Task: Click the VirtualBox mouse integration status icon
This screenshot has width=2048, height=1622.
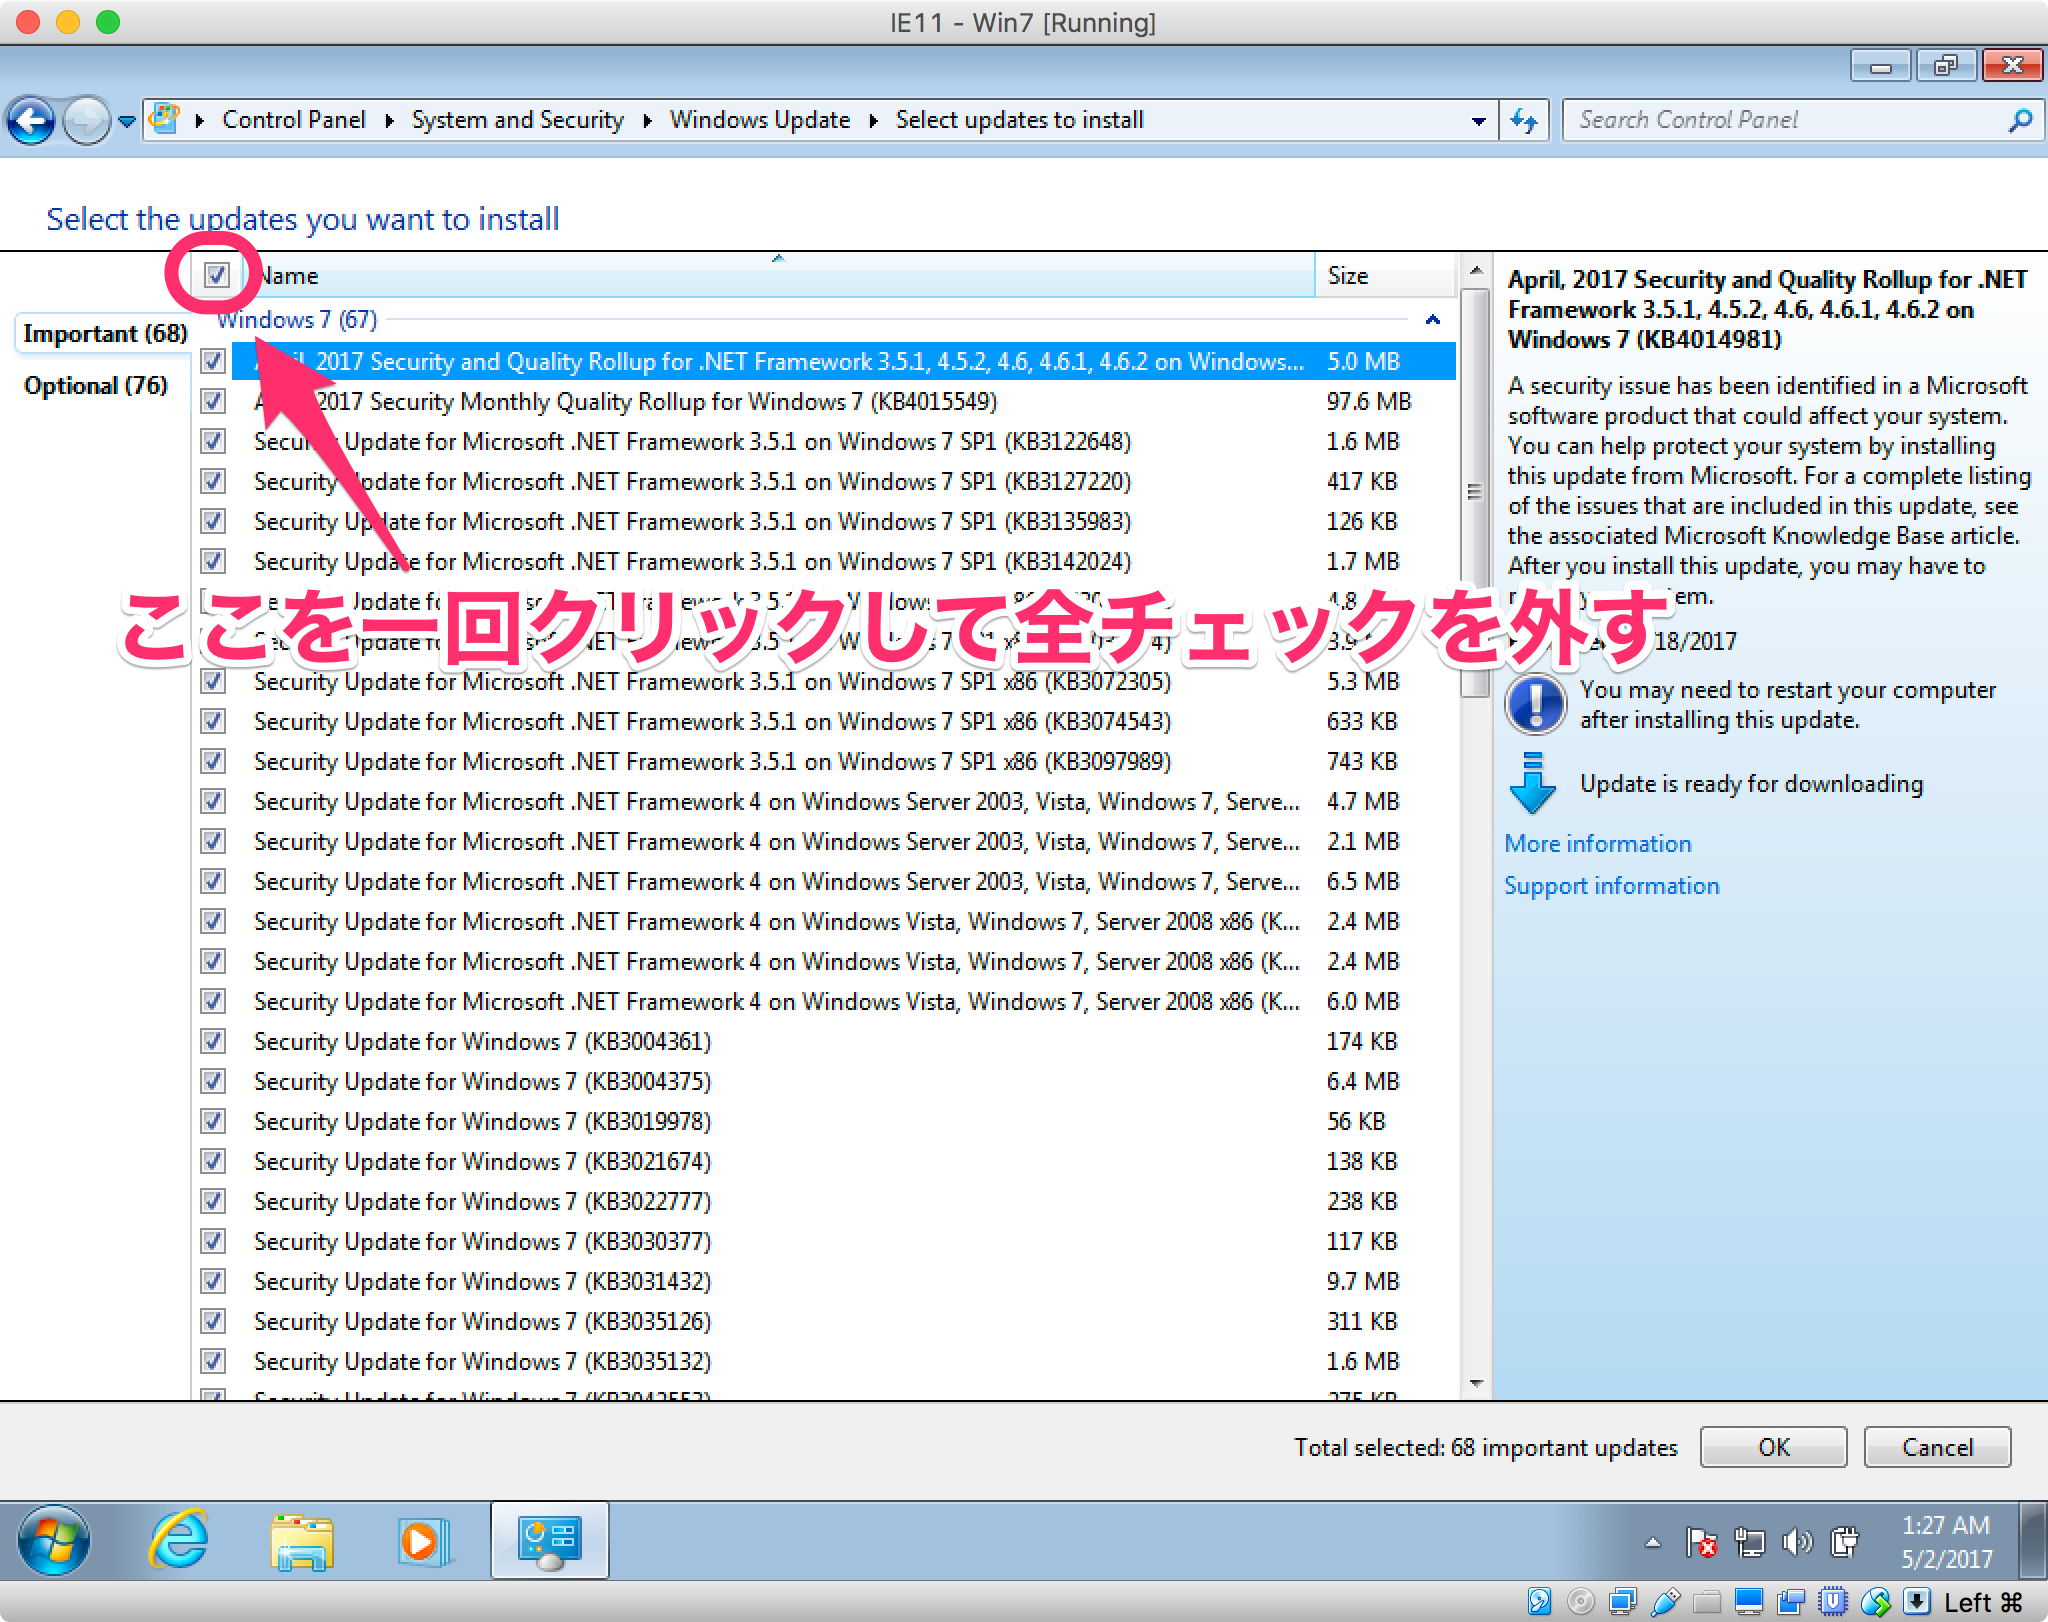Action: [1875, 1602]
